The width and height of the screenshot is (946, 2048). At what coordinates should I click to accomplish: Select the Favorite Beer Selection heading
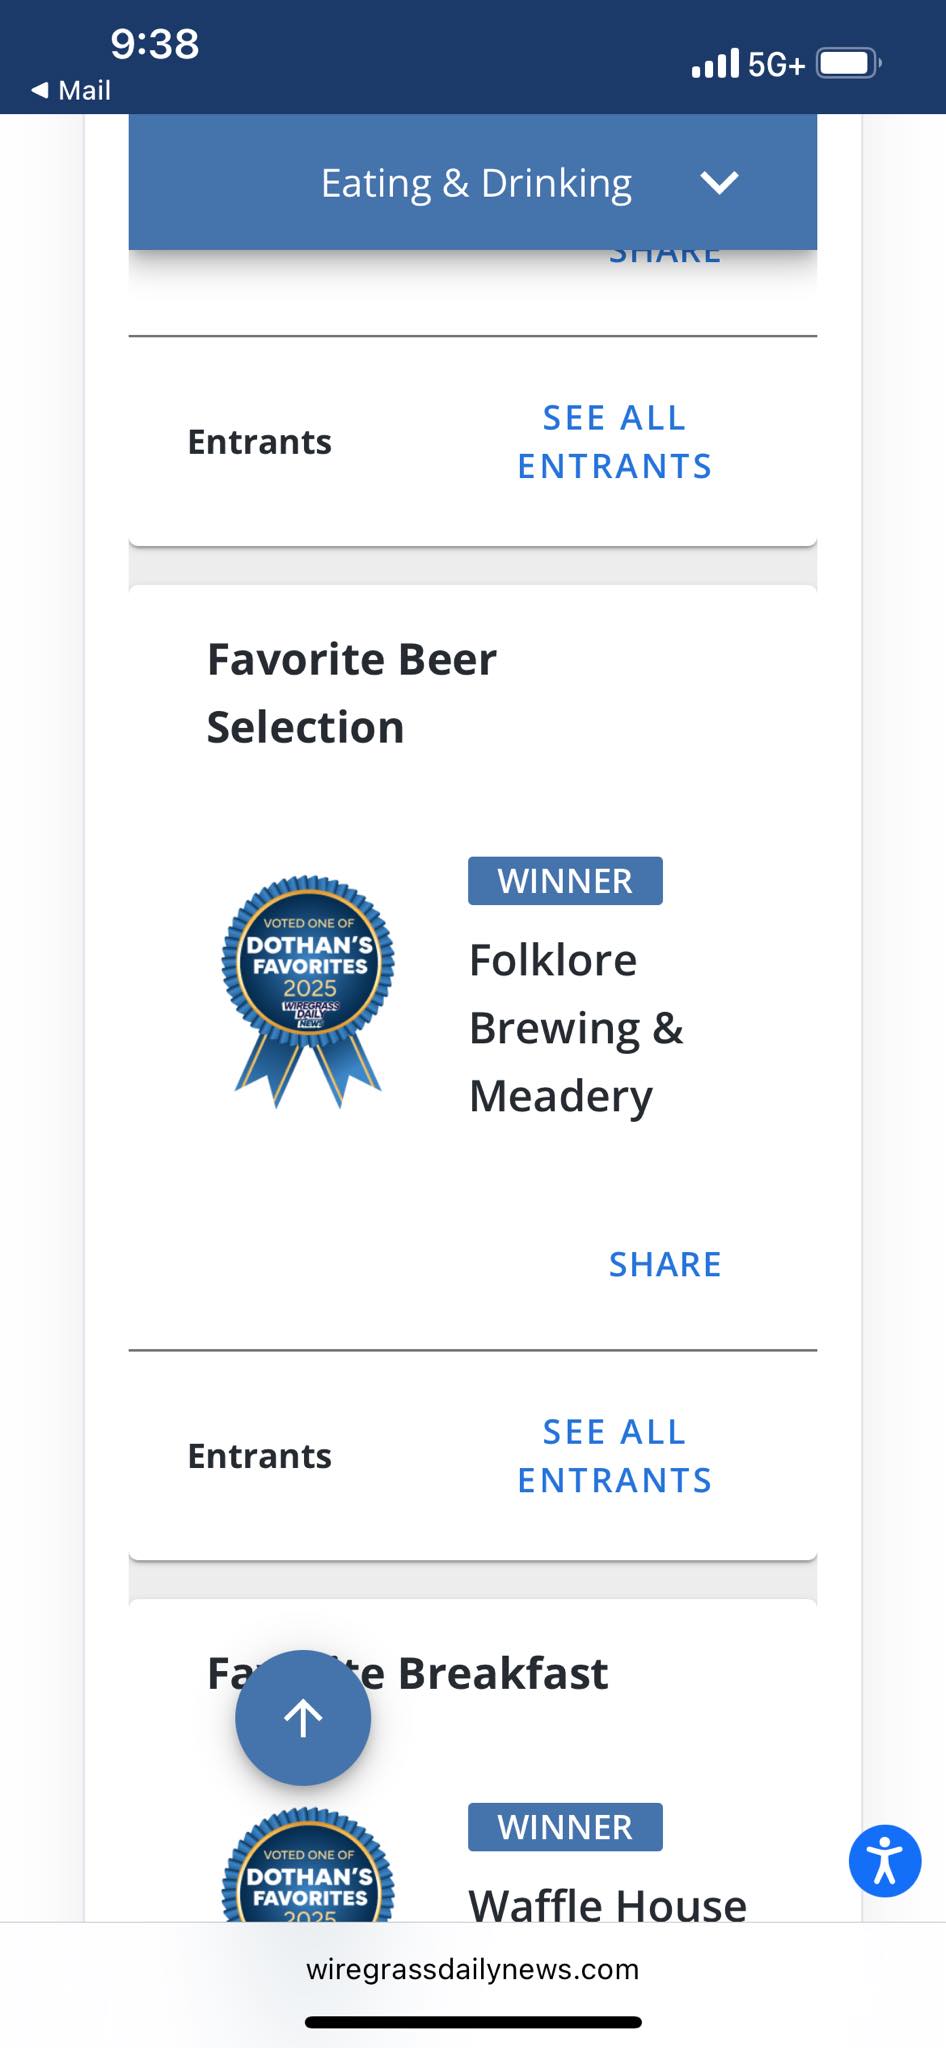click(x=351, y=692)
